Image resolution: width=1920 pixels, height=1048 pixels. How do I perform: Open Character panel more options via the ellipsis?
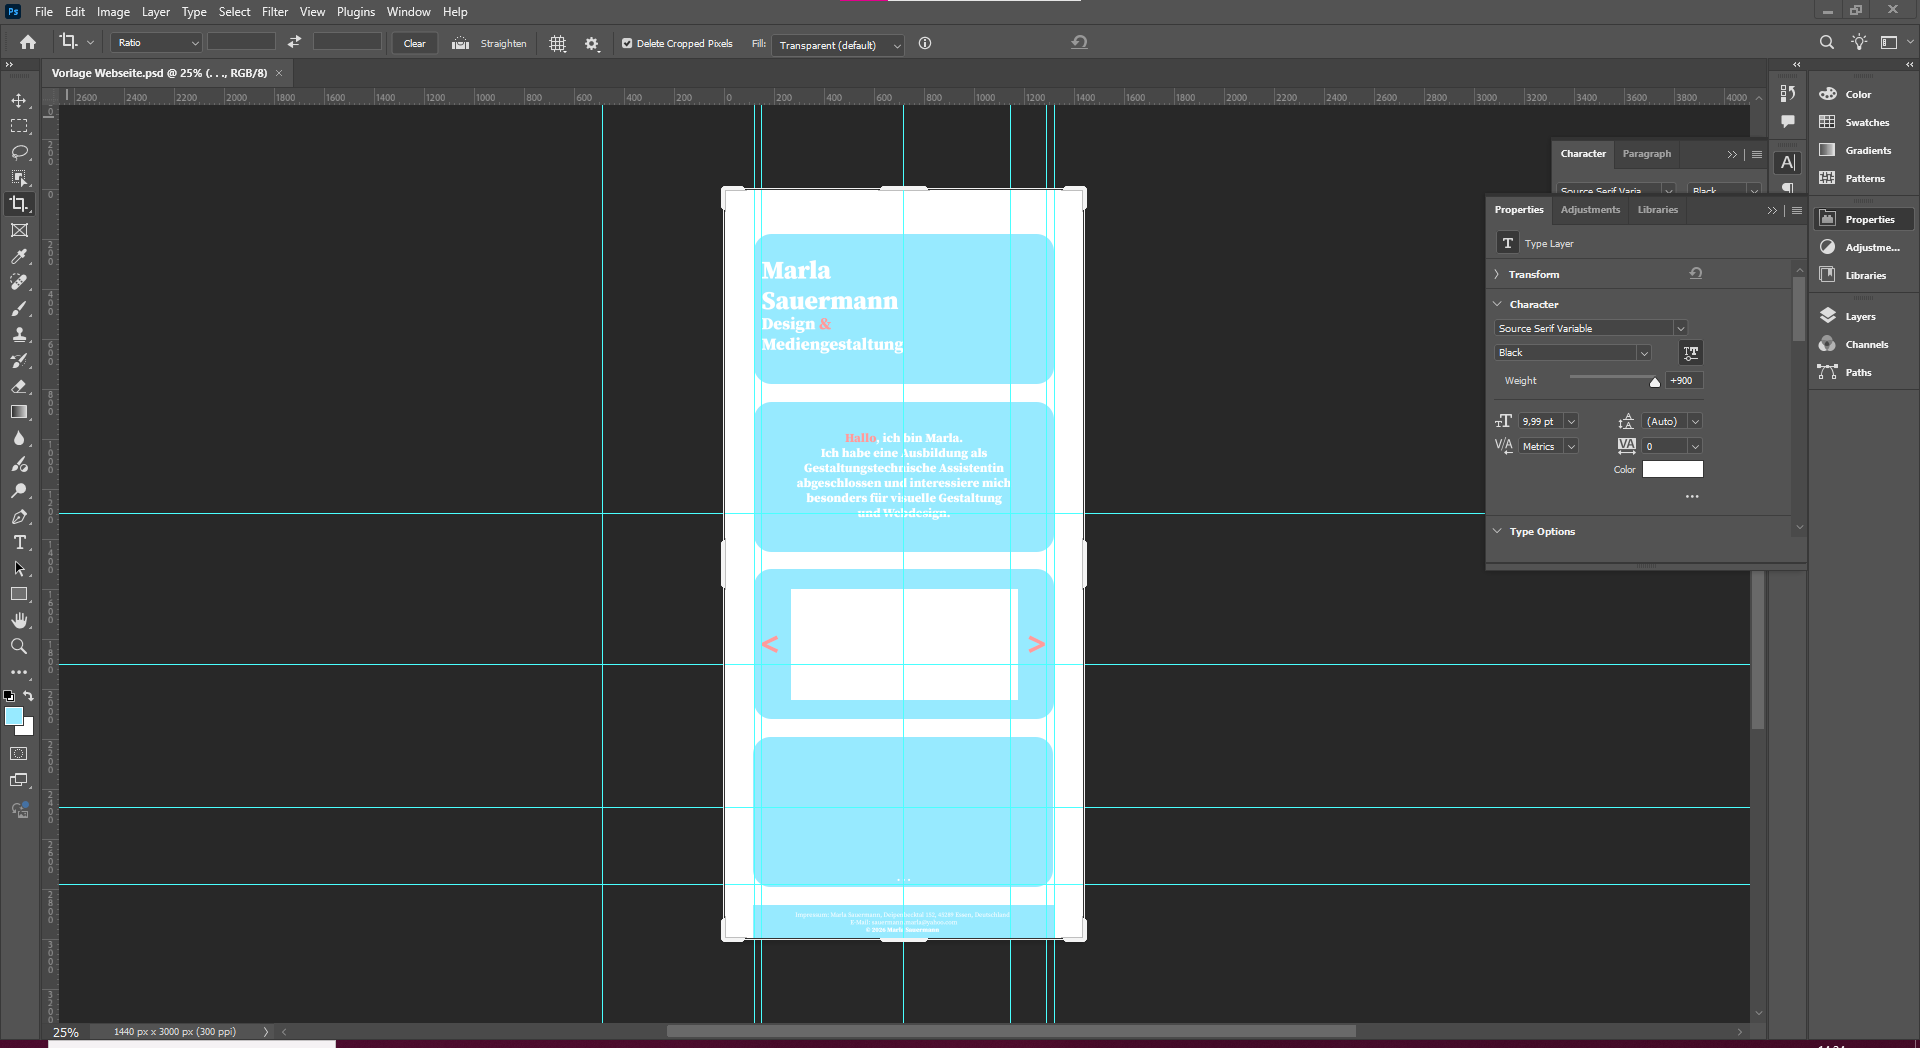pyautogui.click(x=1691, y=495)
